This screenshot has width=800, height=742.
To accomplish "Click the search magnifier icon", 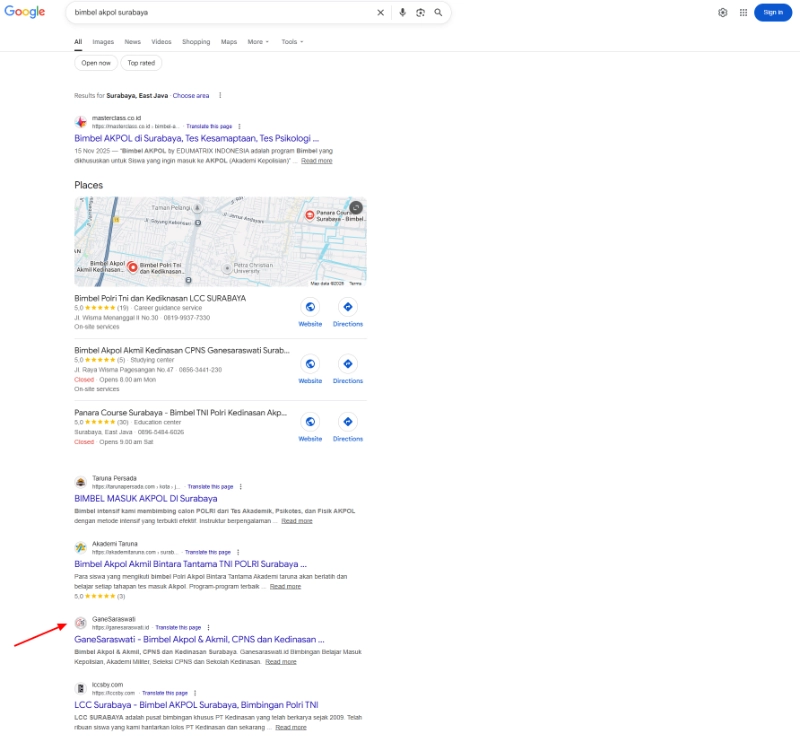I will coord(438,13).
